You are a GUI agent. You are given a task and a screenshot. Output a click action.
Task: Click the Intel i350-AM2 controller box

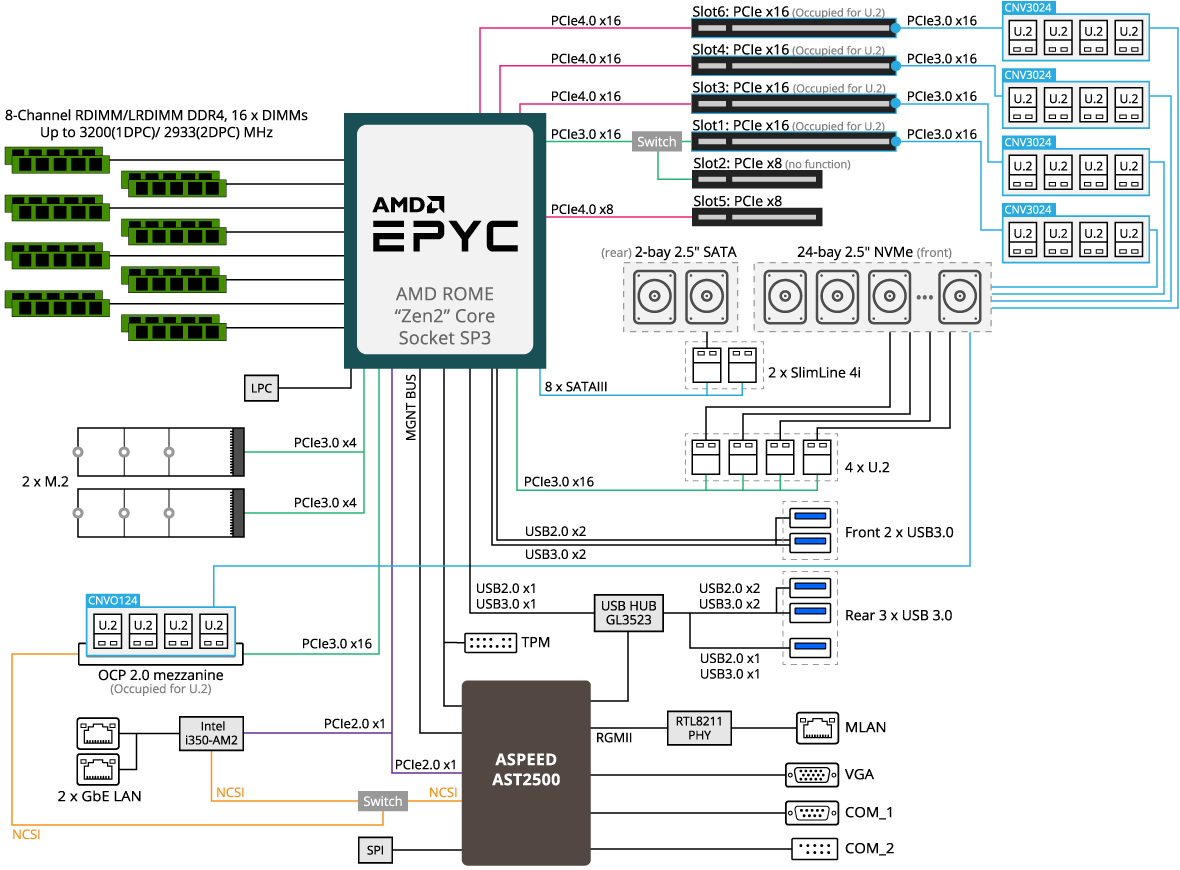point(212,734)
